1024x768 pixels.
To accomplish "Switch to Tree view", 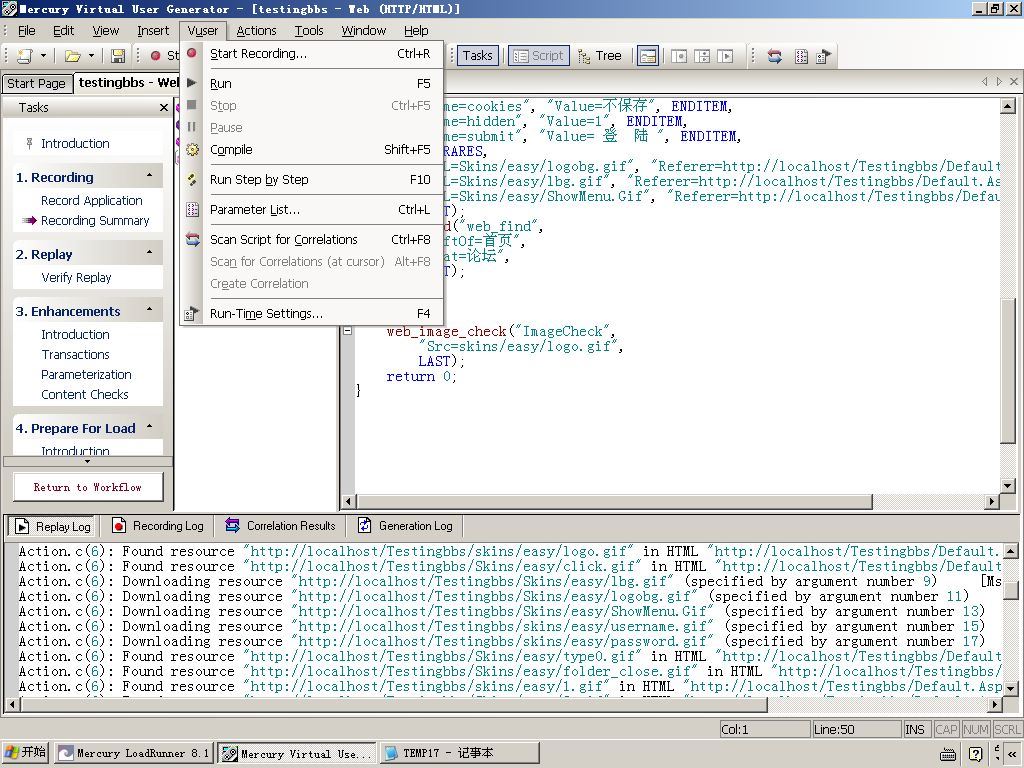I will tap(599, 56).
